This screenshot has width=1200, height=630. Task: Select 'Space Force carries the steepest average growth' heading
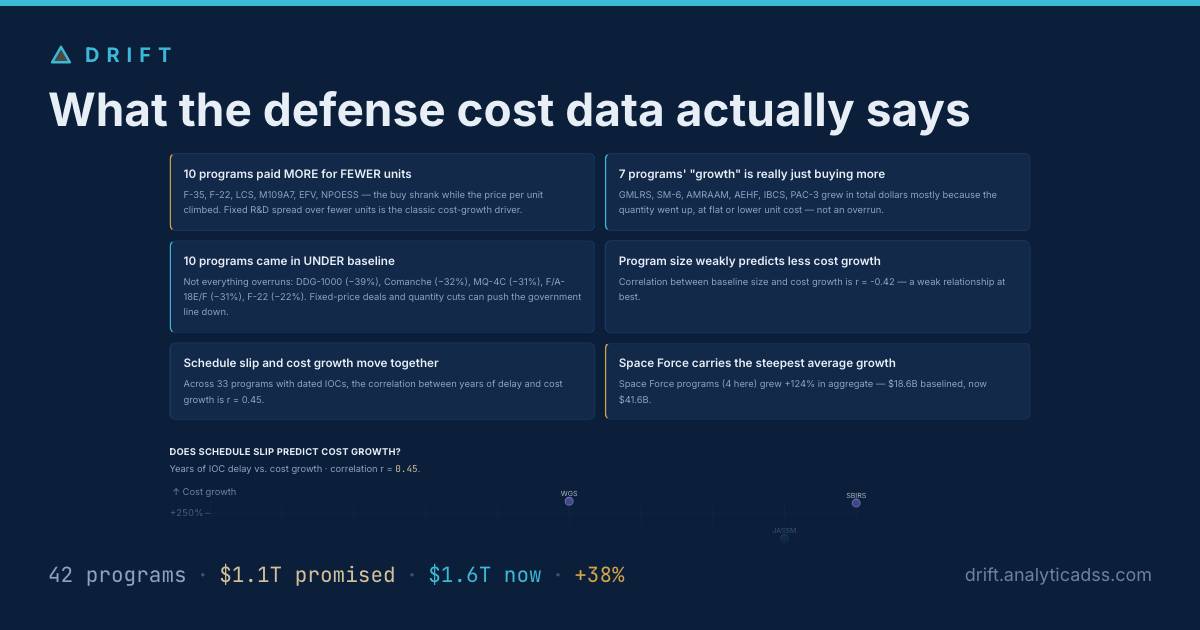click(757, 363)
